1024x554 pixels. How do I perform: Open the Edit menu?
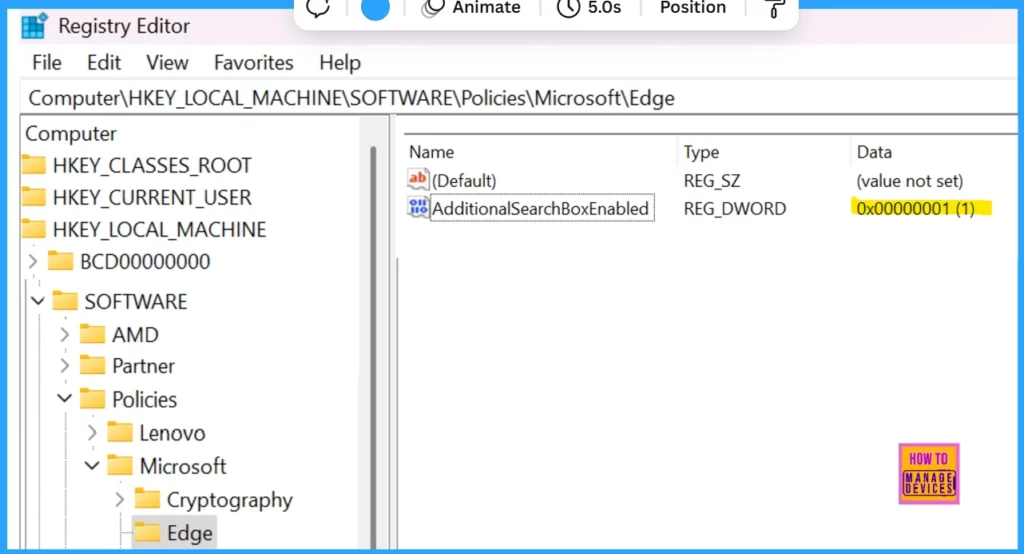click(x=104, y=63)
